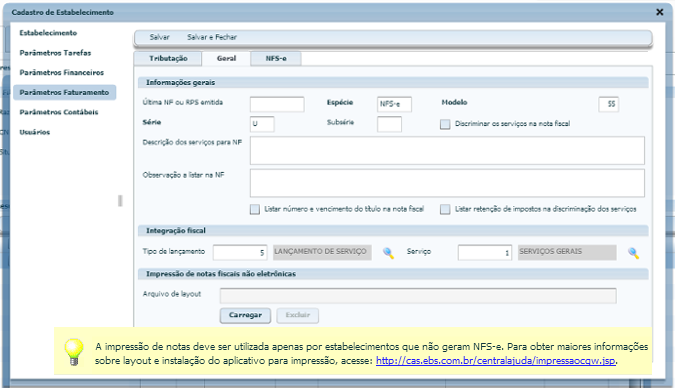Open the NFS-e tab
Image resolution: width=675 pixels, height=388 pixels.
276,59
